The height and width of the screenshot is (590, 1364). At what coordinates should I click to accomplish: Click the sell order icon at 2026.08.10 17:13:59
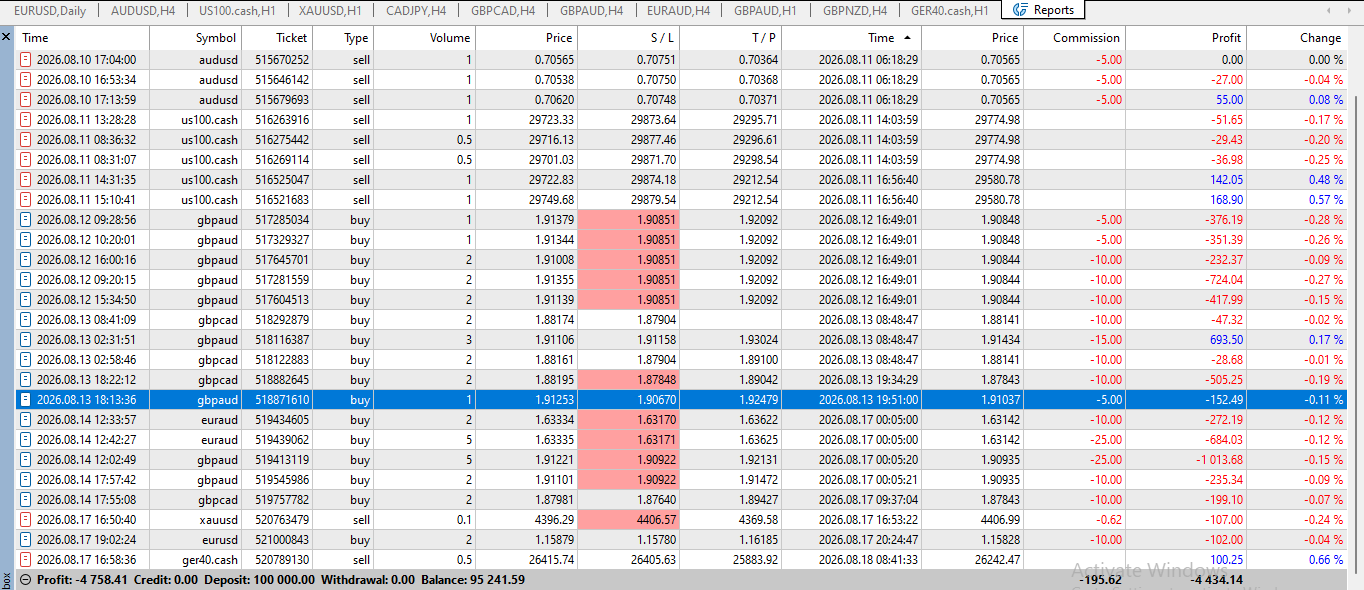coord(26,100)
